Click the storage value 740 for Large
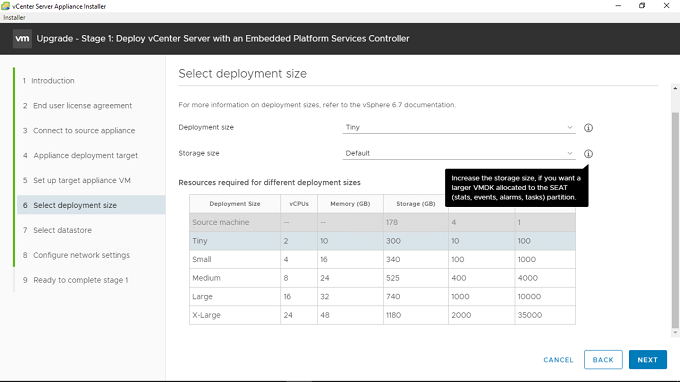Viewport: 680px width, 382px height. coord(393,297)
